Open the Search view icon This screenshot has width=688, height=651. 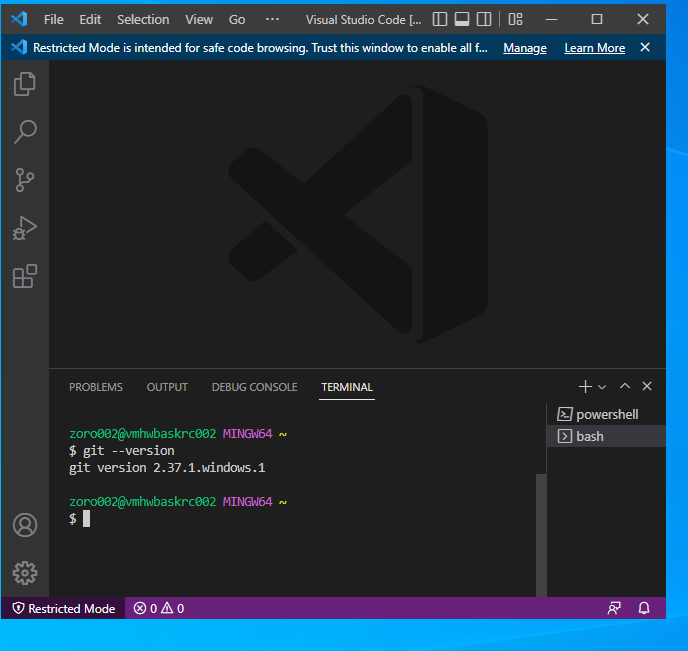pyautogui.click(x=25, y=132)
